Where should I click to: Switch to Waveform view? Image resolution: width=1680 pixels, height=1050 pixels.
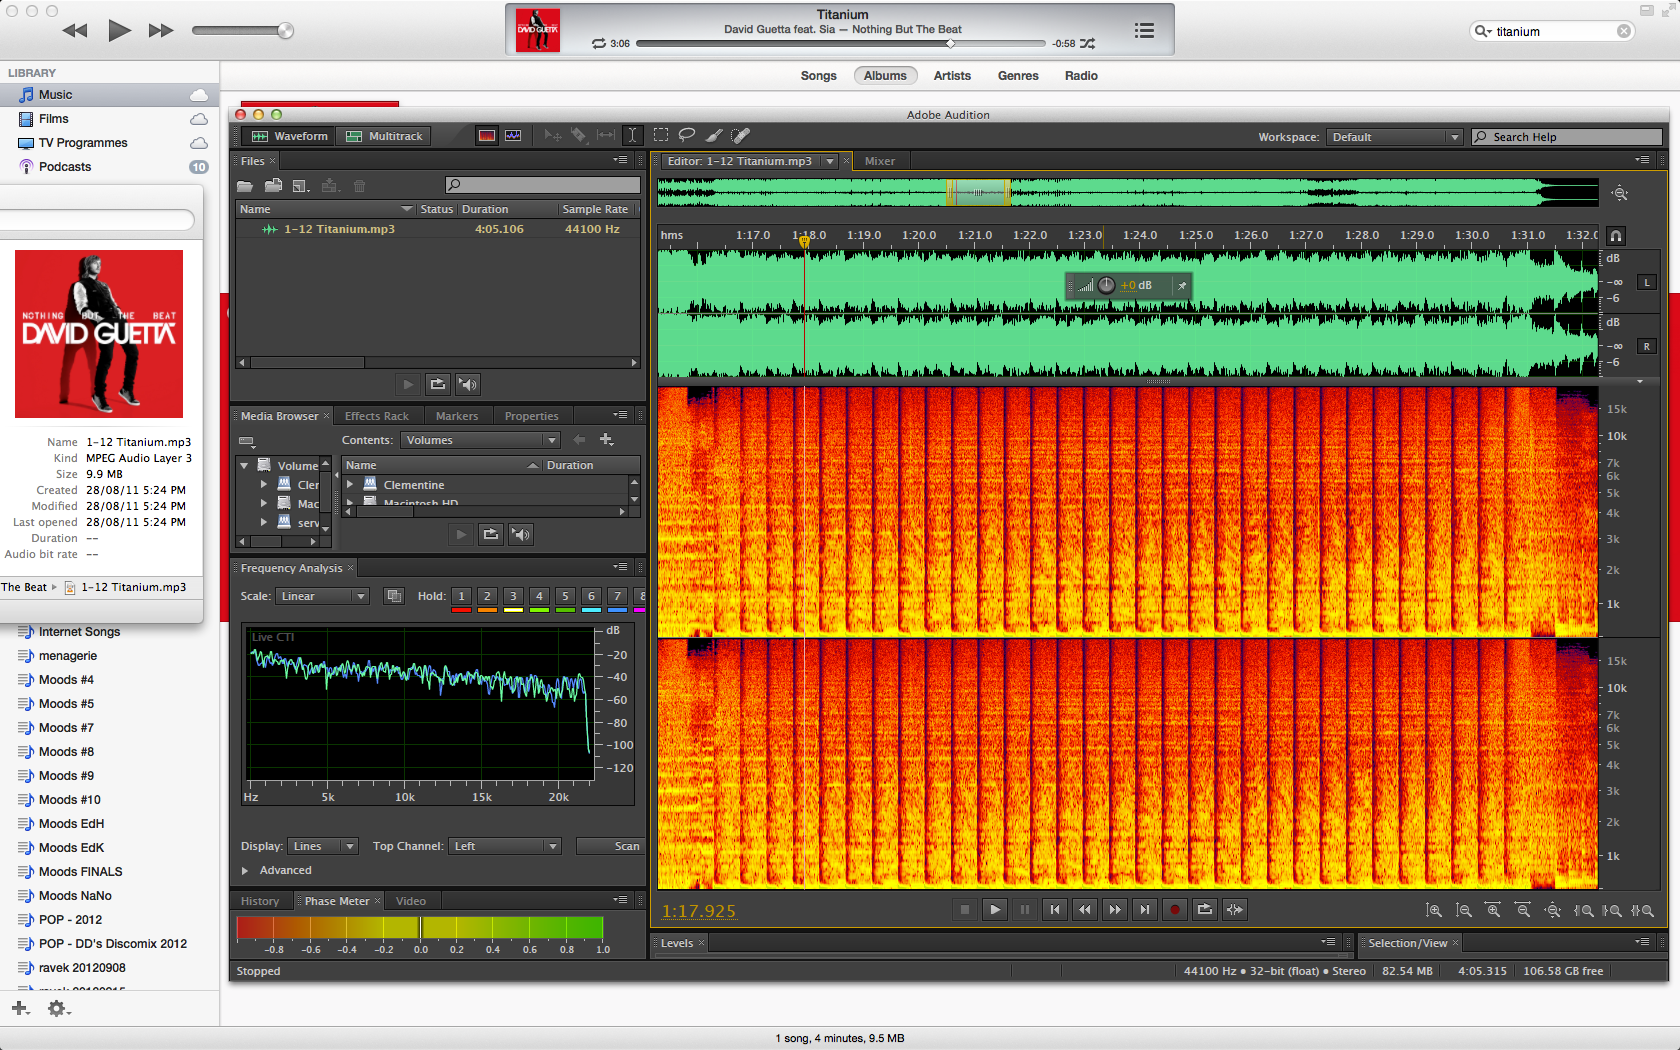point(289,136)
